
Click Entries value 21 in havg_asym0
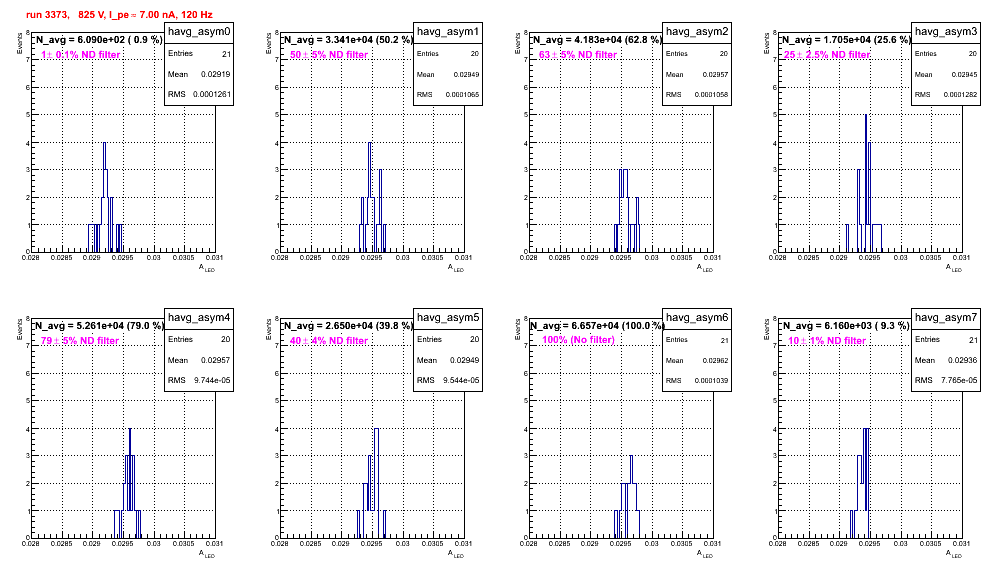(227, 54)
